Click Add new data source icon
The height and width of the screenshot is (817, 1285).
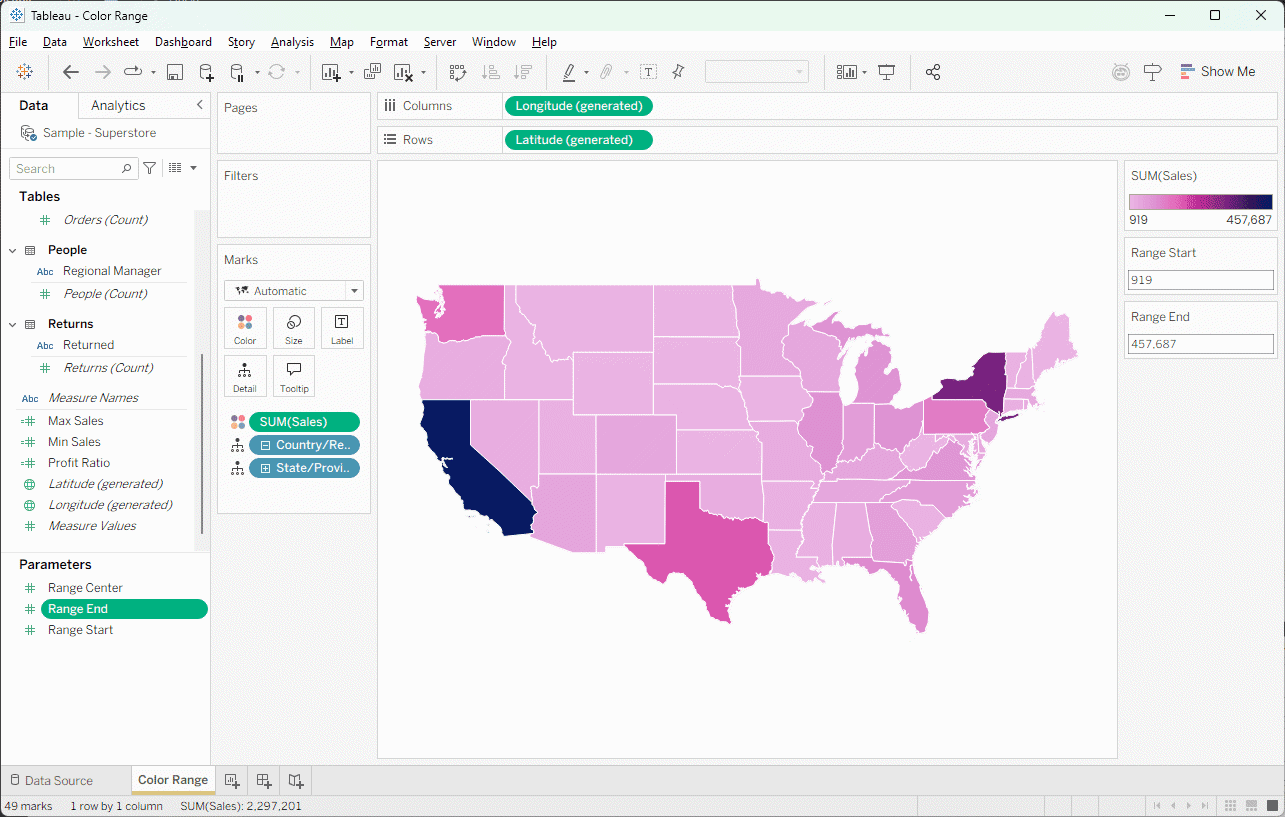[x=206, y=72]
